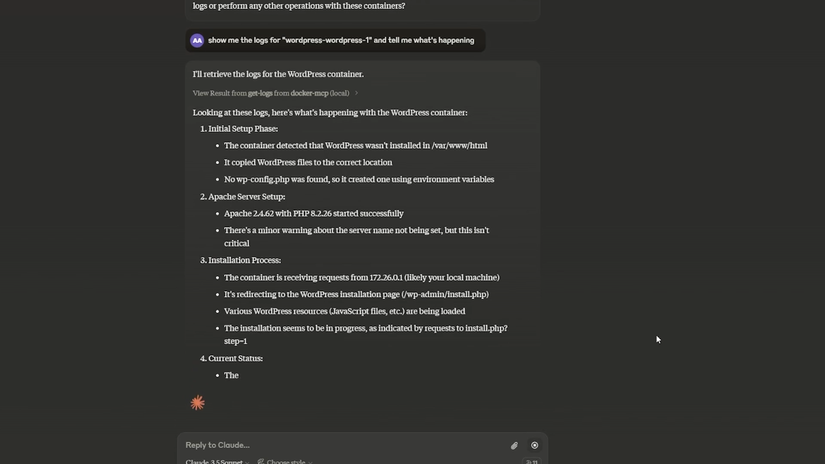Click the 'I'll retrieve the logs' sentence
The height and width of the screenshot is (464, 825).
tap(278, 74)
